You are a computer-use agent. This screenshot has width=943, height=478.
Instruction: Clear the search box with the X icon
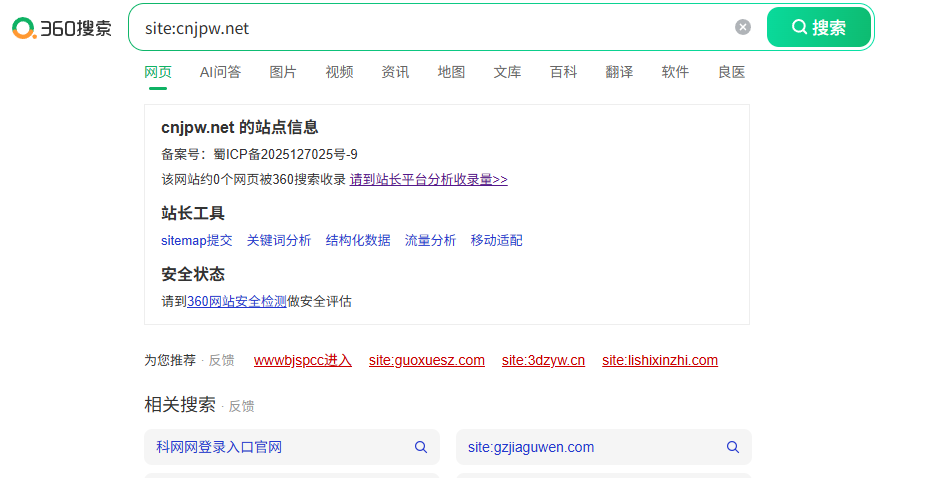(743, 27)
